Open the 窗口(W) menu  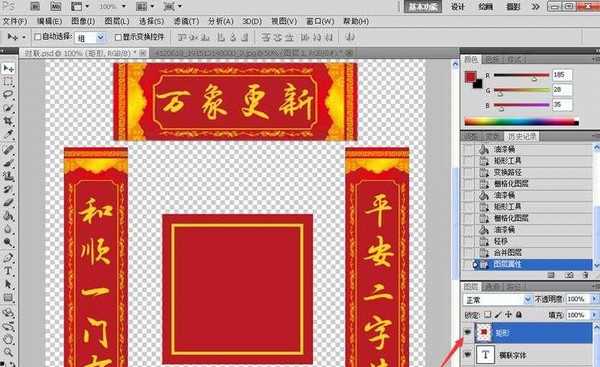[320, 21]
